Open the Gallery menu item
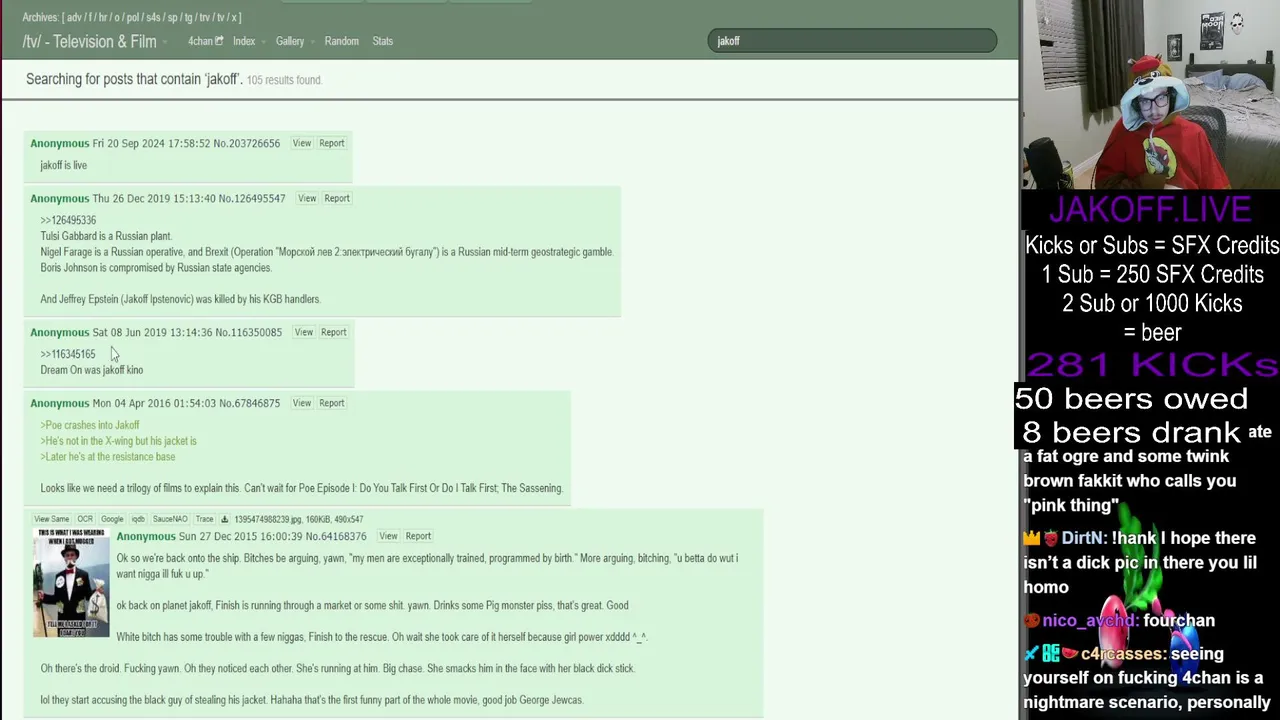The height and width of the screenshot is (720, 1280). click(290, 41)
